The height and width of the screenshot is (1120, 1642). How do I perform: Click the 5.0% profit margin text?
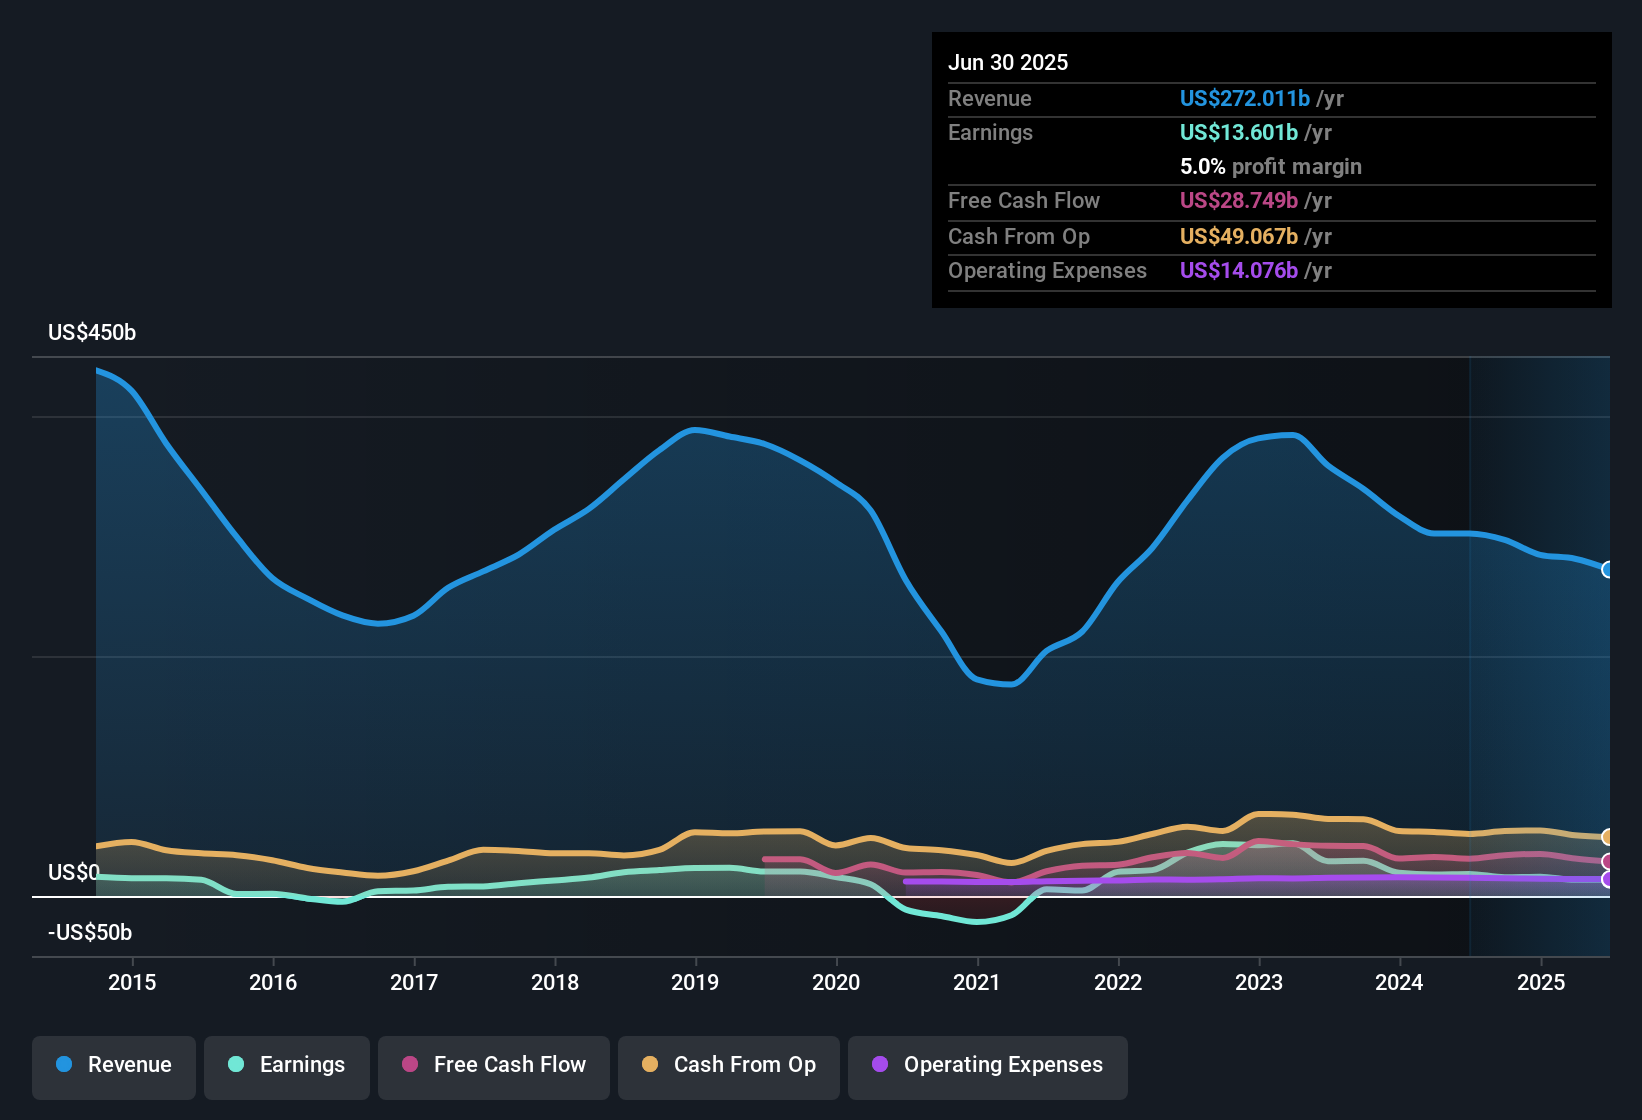[x=1270, y=167]
